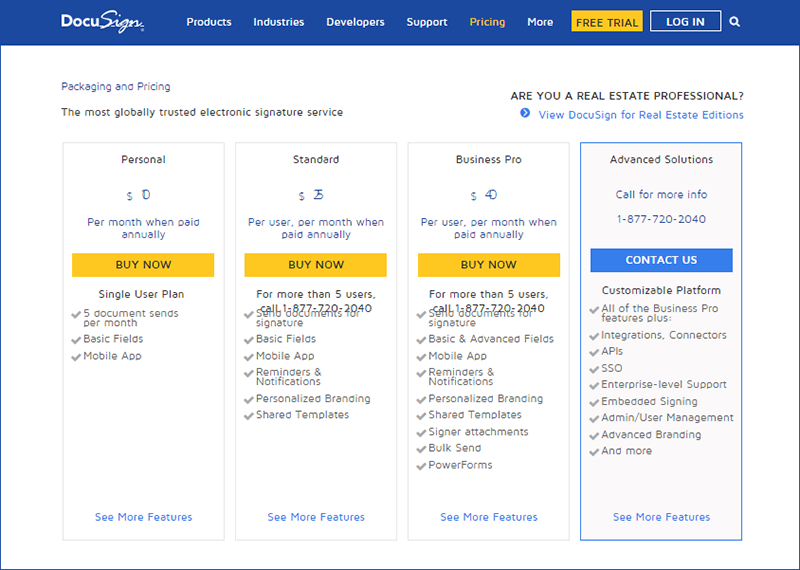Screen dimensions: 800x570
Task: Click the 1-877-720-2040 number under Call for more info
Action: point(661,219)
